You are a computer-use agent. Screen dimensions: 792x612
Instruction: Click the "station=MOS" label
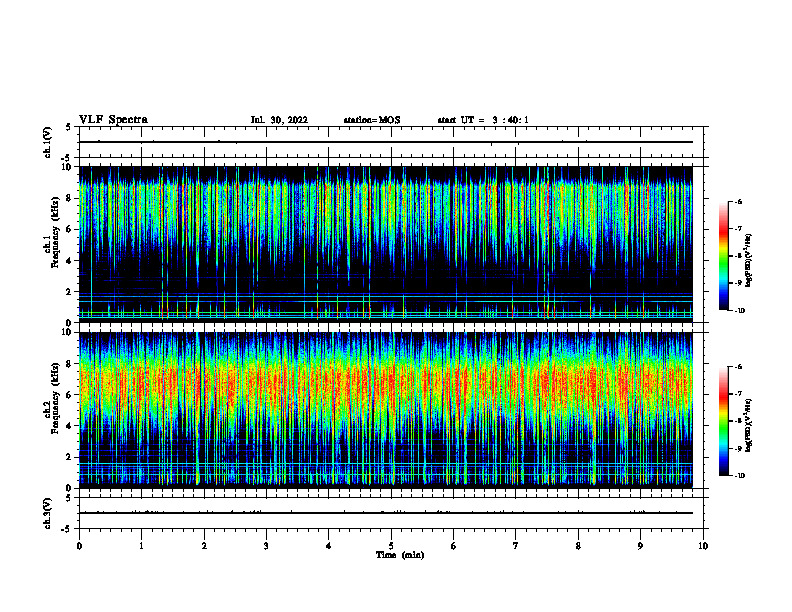[x=372, y=120]
